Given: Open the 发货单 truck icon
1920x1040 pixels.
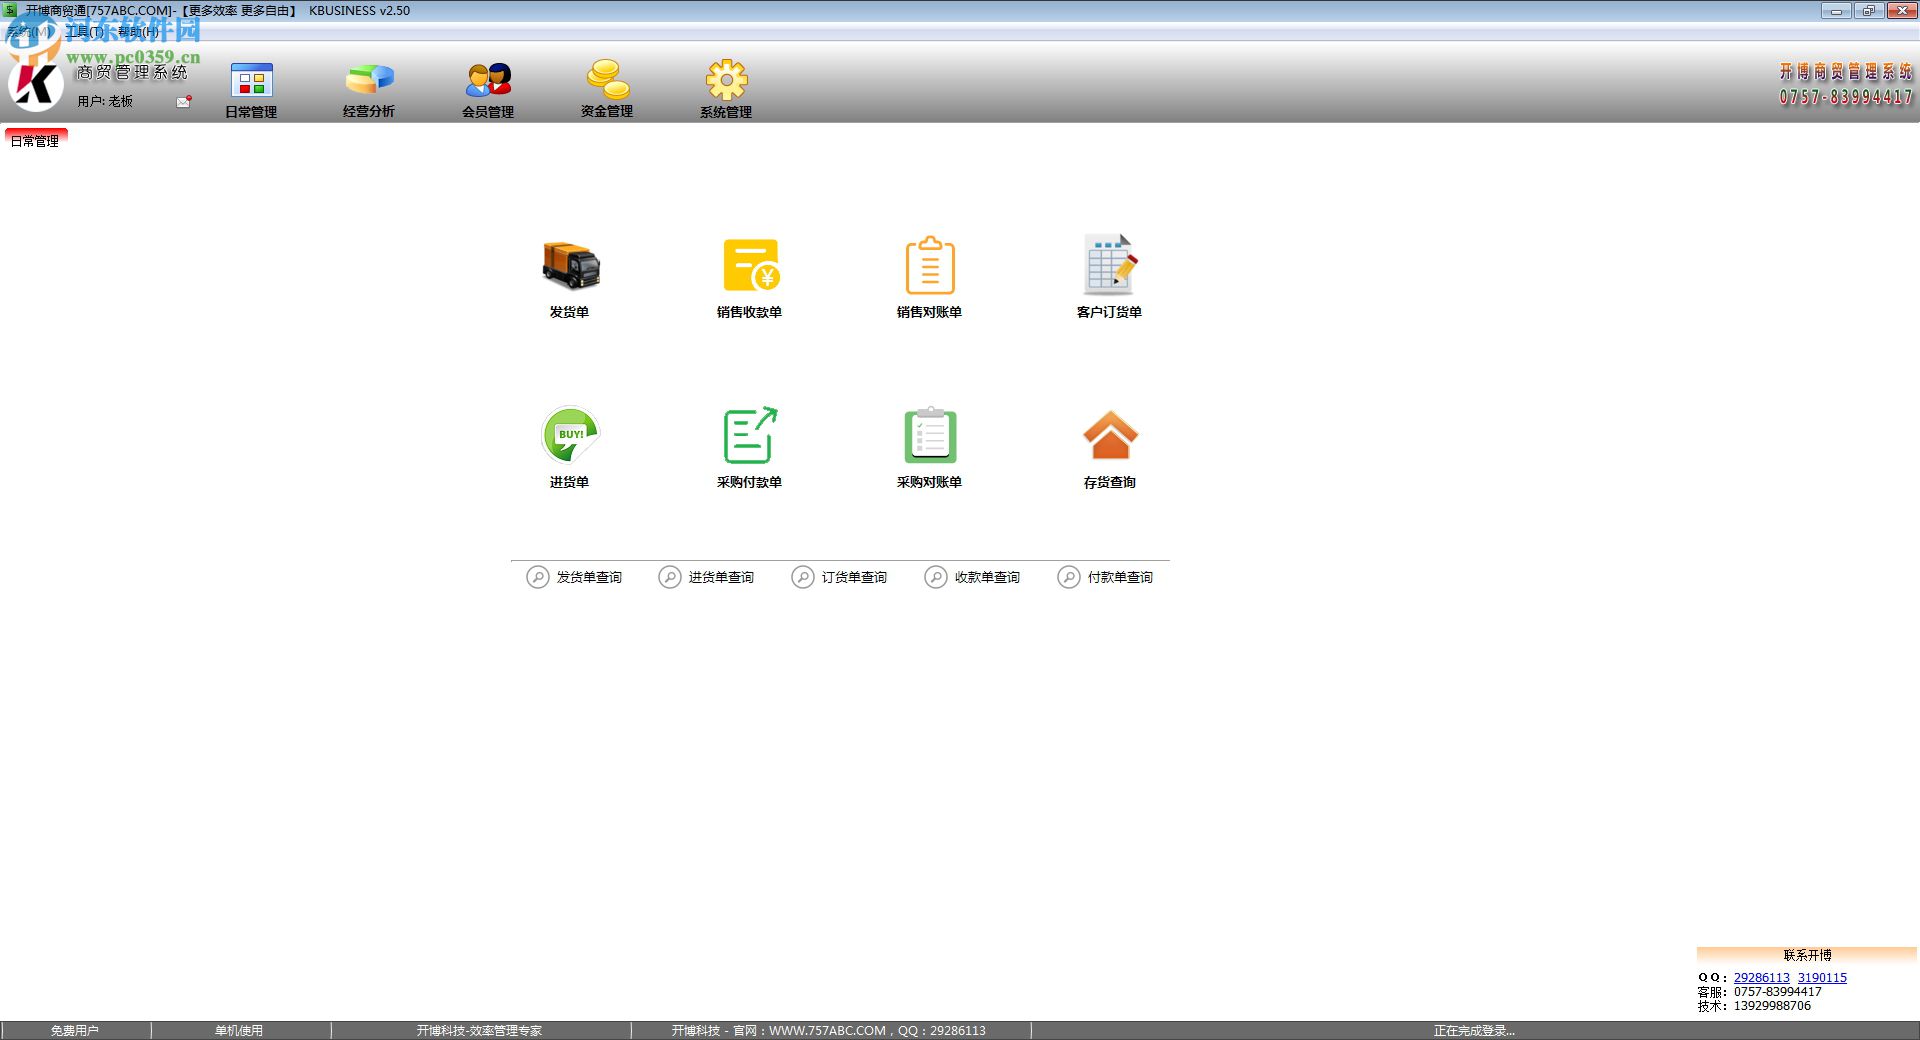Looking at the screenshot, I should pos(570,266).
